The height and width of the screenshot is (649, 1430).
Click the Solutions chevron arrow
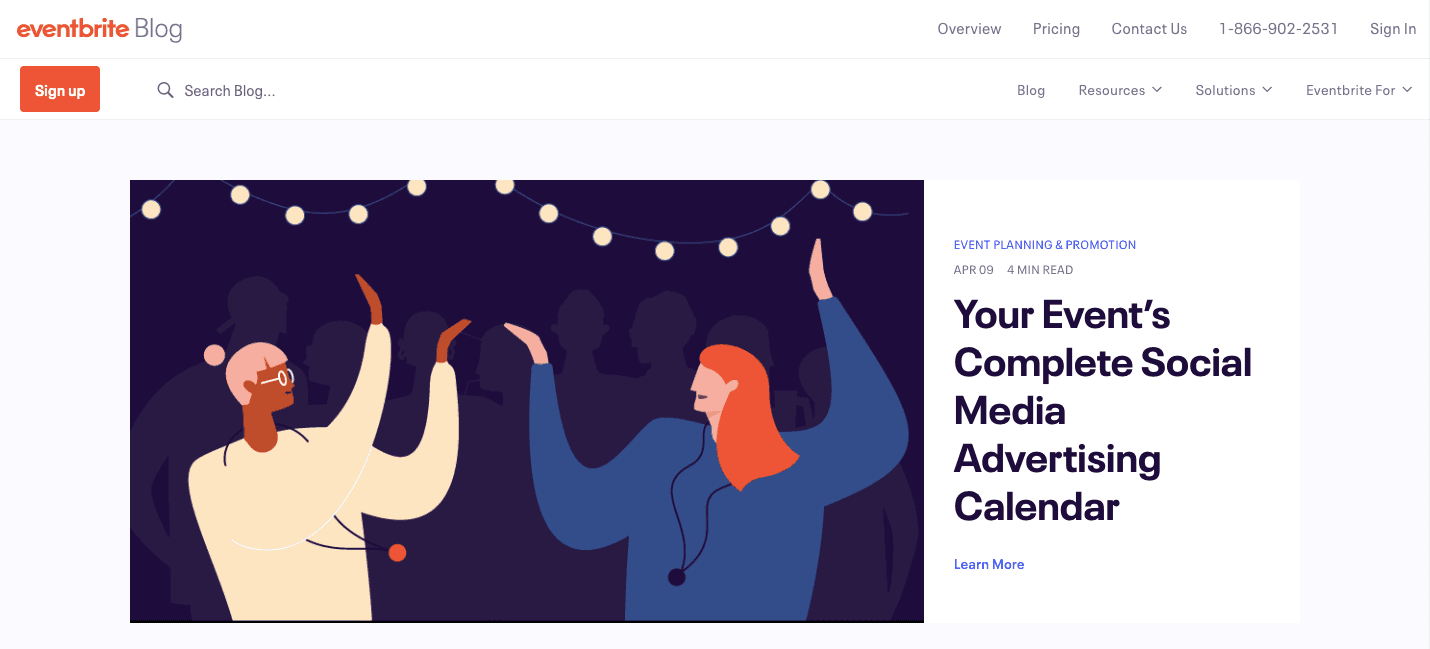[x=1267, y=90]
